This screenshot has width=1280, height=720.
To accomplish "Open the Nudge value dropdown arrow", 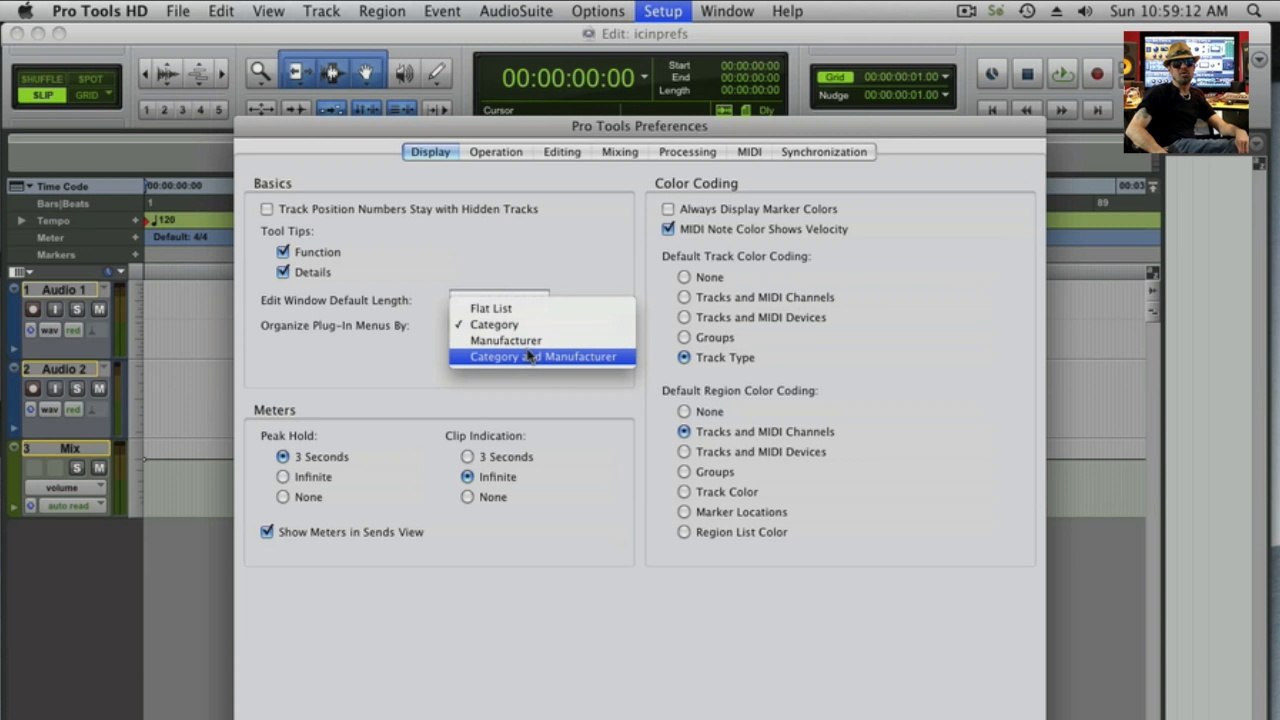I will click(945, 95).
